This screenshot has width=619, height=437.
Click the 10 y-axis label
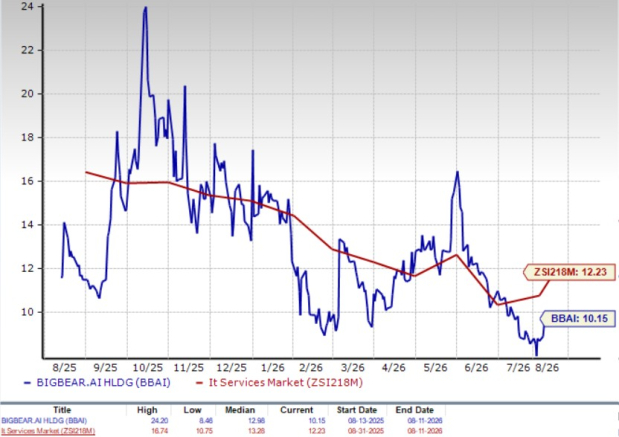[27, 312]
